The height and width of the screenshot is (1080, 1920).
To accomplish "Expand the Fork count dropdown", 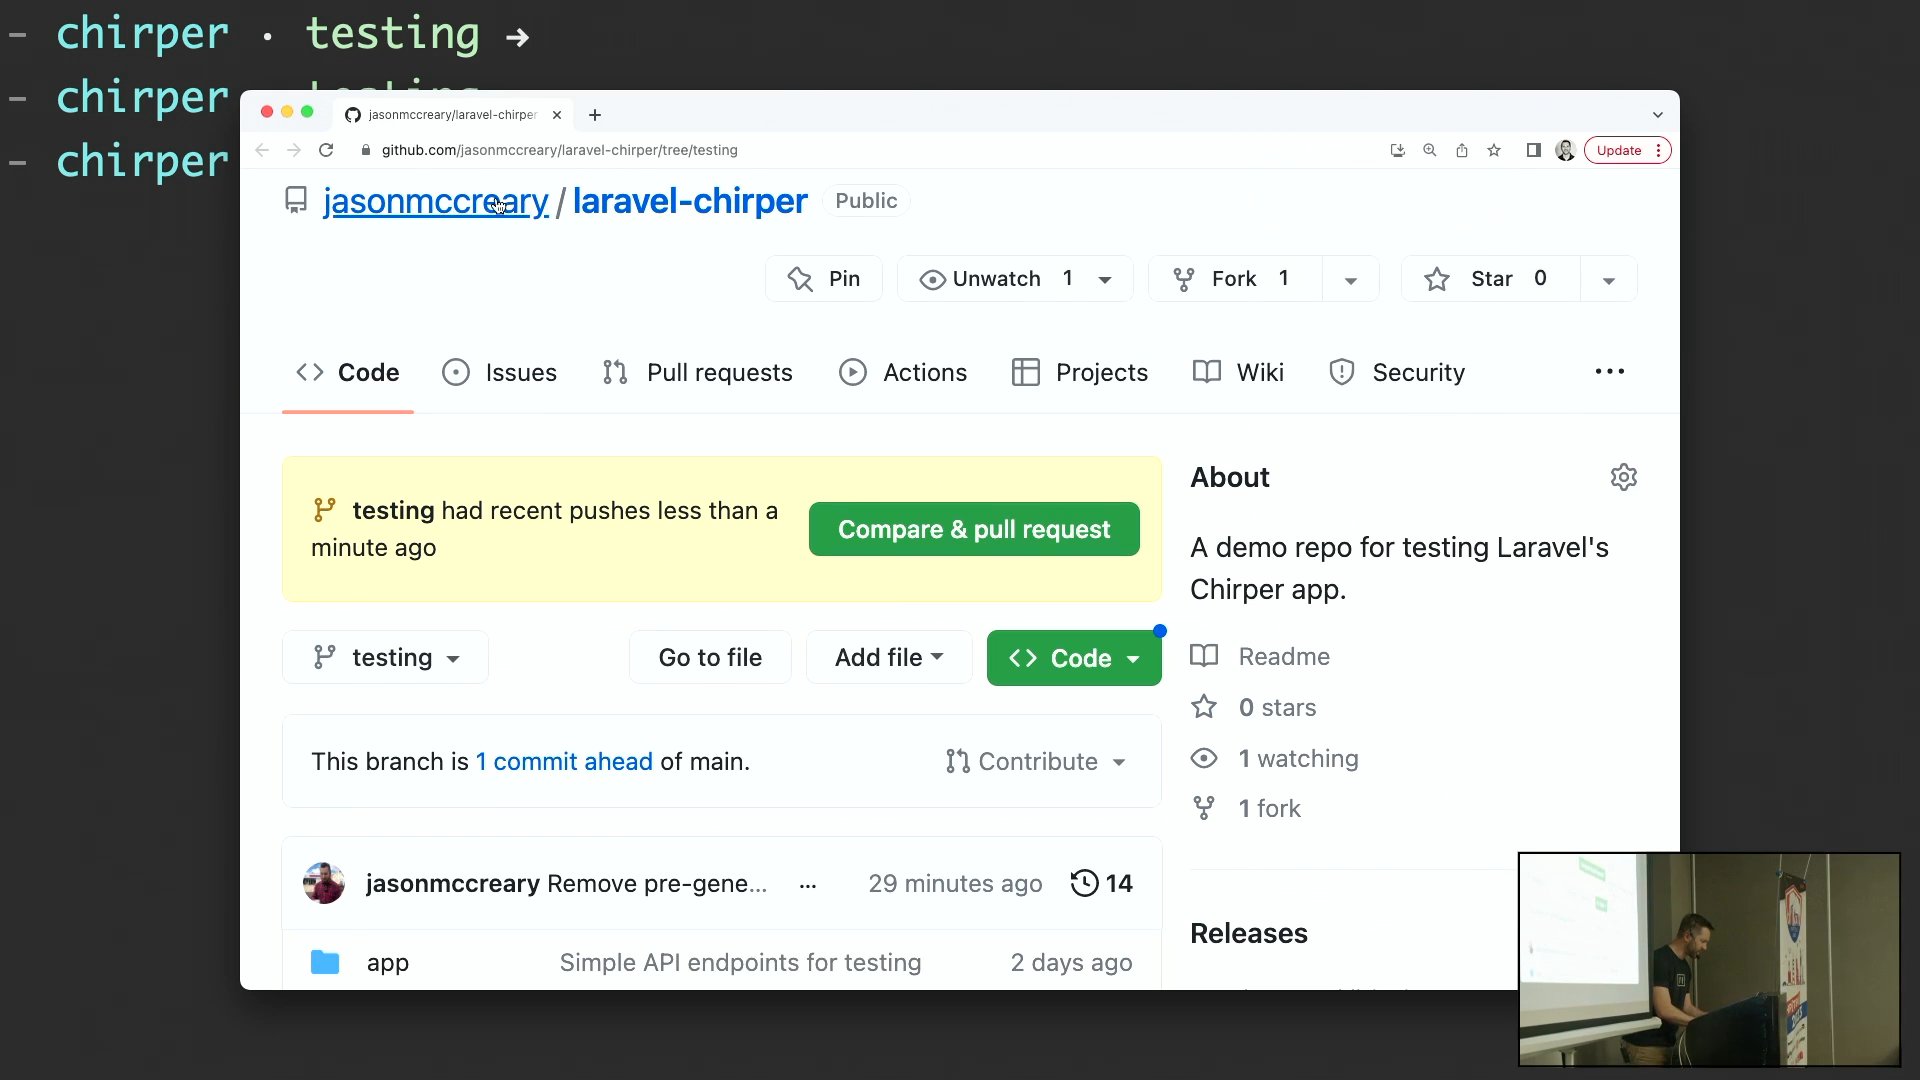I will pos(1350,280).
